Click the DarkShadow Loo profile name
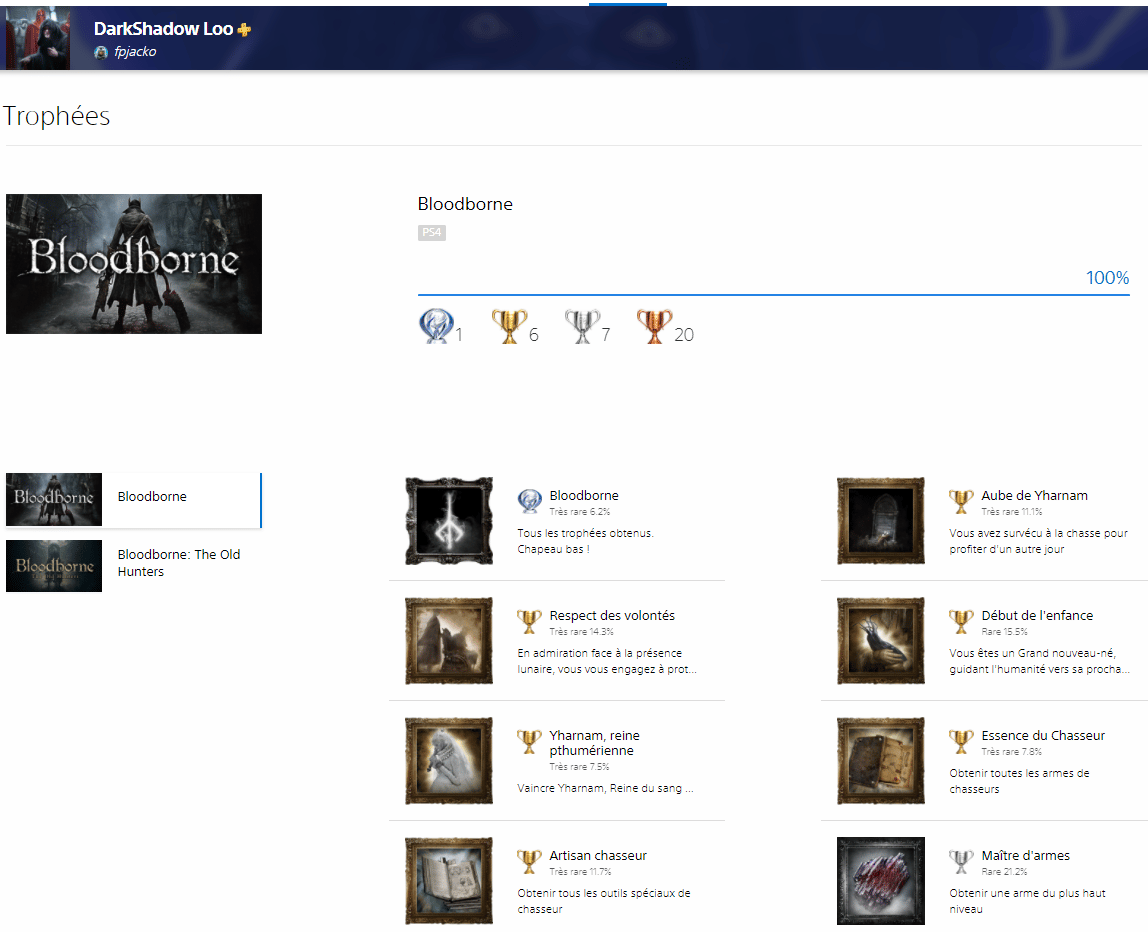 [163, 29]
